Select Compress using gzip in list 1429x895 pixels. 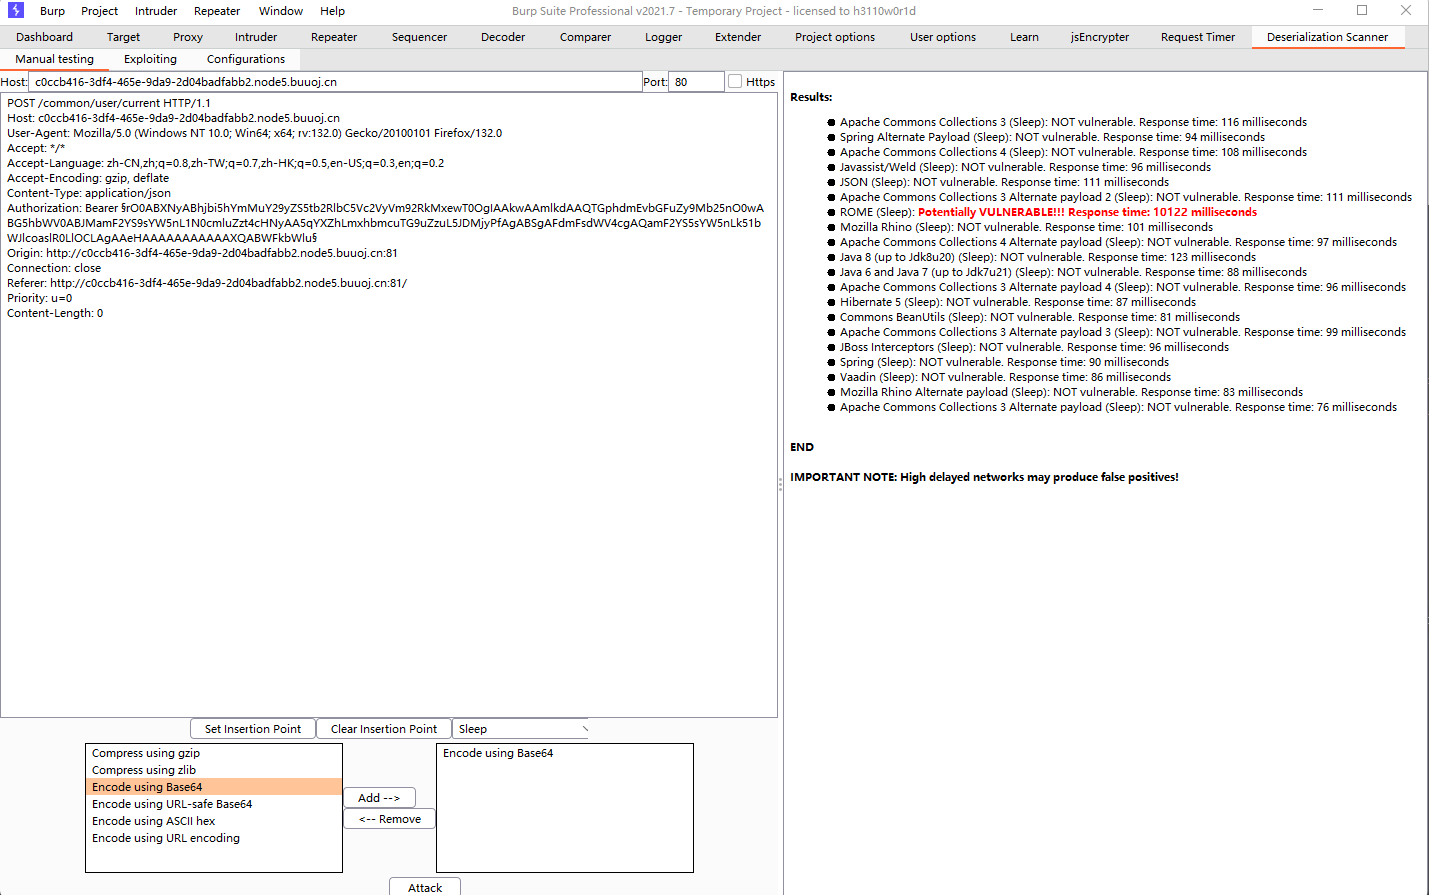146,753
